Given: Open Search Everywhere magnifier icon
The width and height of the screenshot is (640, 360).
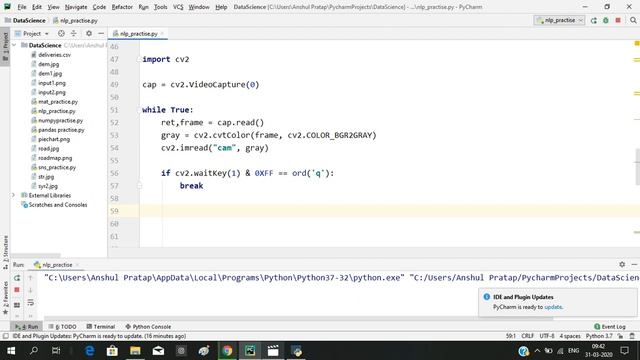Looking at the screenshot, I should [x=633, y=20].
